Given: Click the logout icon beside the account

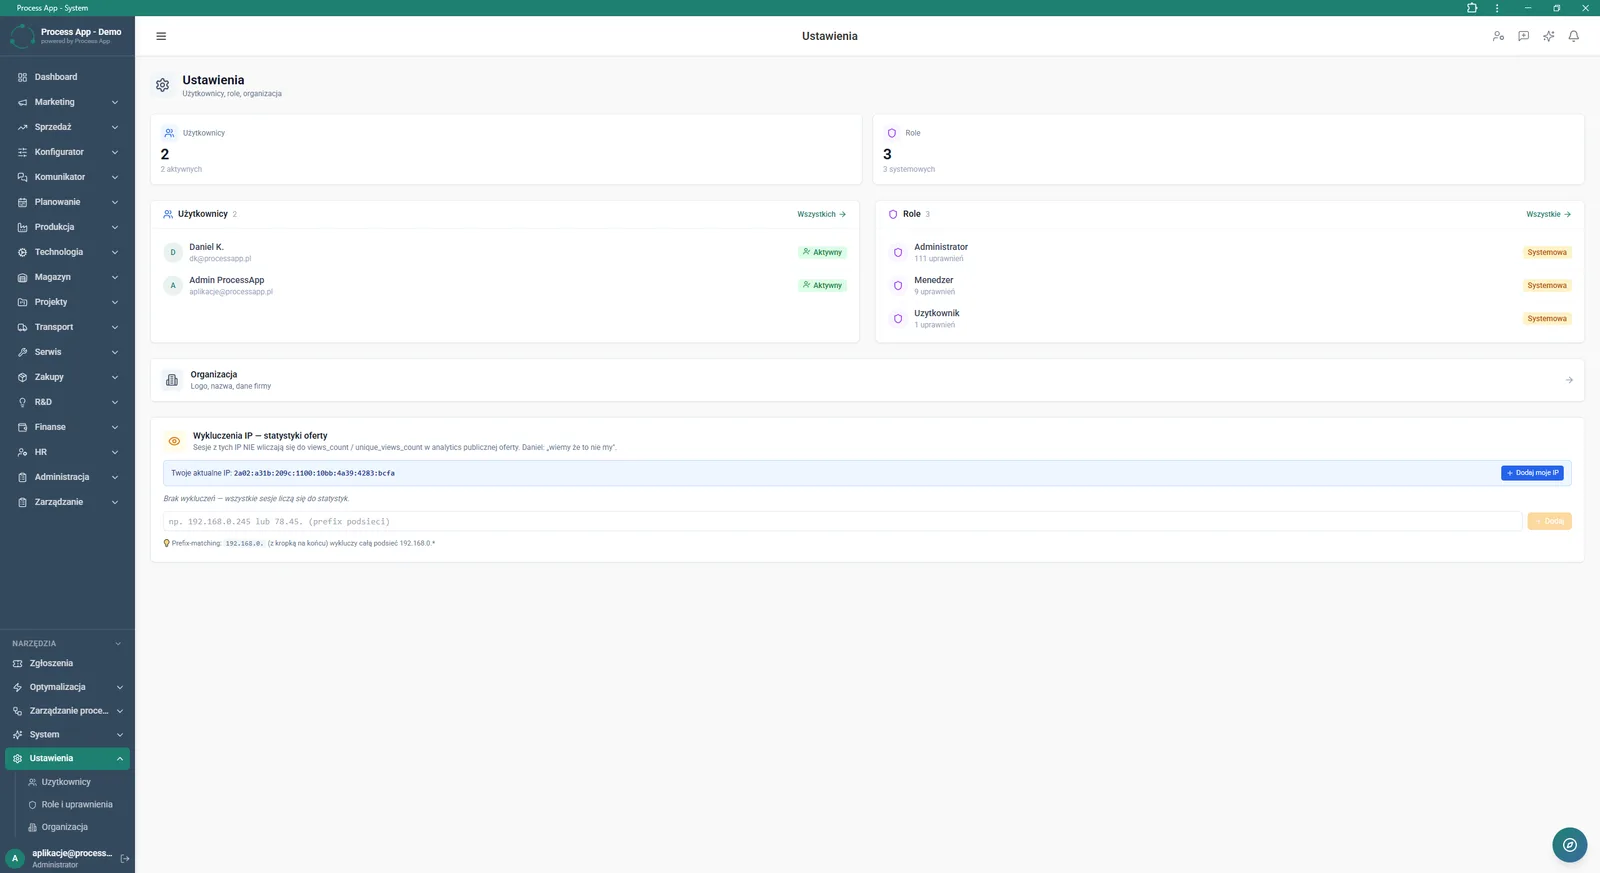Looking at the screenshot, I should tap(125, 858).
